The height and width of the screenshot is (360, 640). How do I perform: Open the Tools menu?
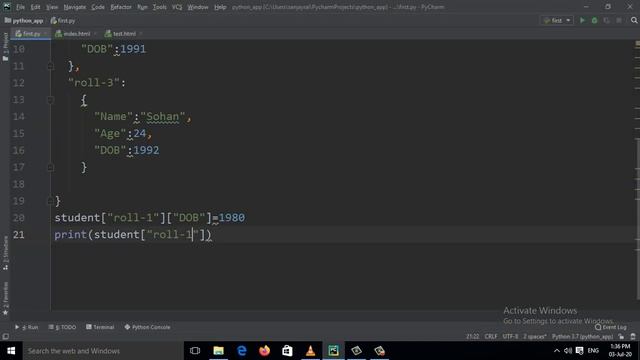[160, 7]
